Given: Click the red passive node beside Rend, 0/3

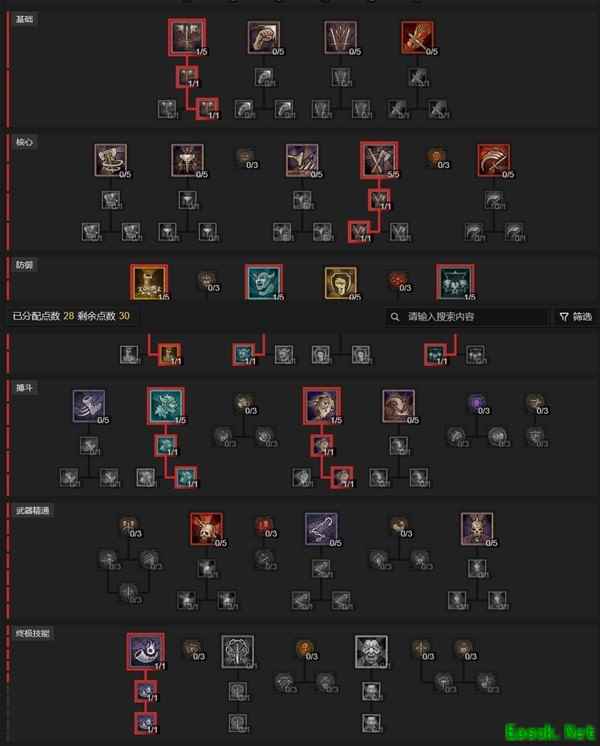Looking at the screenshot, I should [436, 157].
